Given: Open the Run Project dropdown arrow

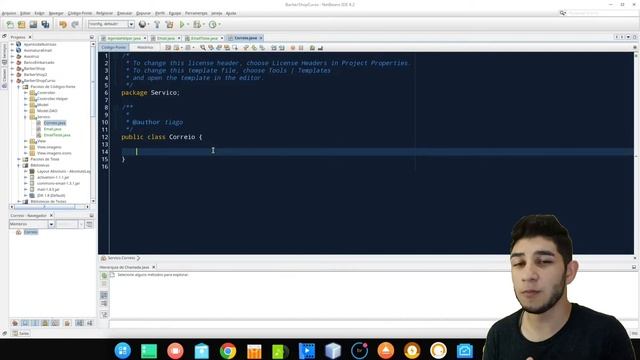Looking at the screenshot, I should pyautogui.click(x=188, y=24).
